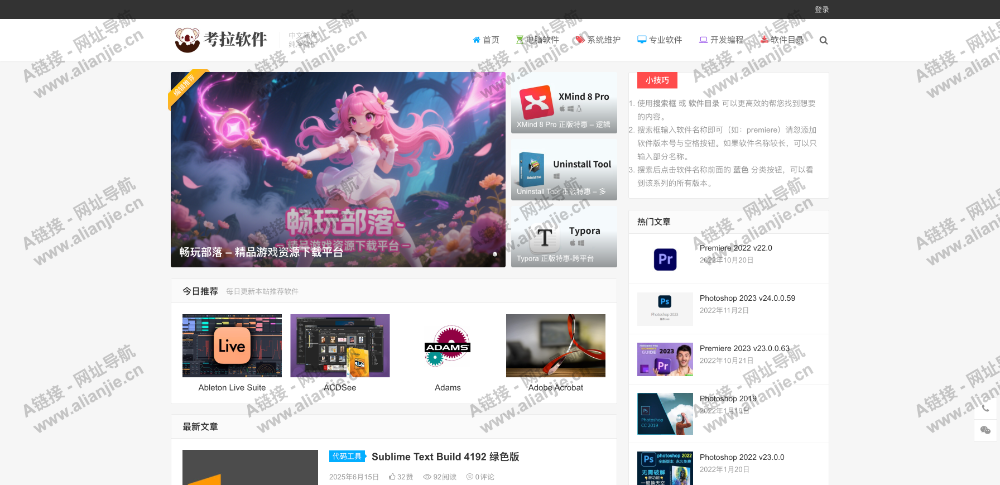Click the ACDSee caption text
Image resolution: width=1000 pixels, height=485 pixels.
pos(340,387)
